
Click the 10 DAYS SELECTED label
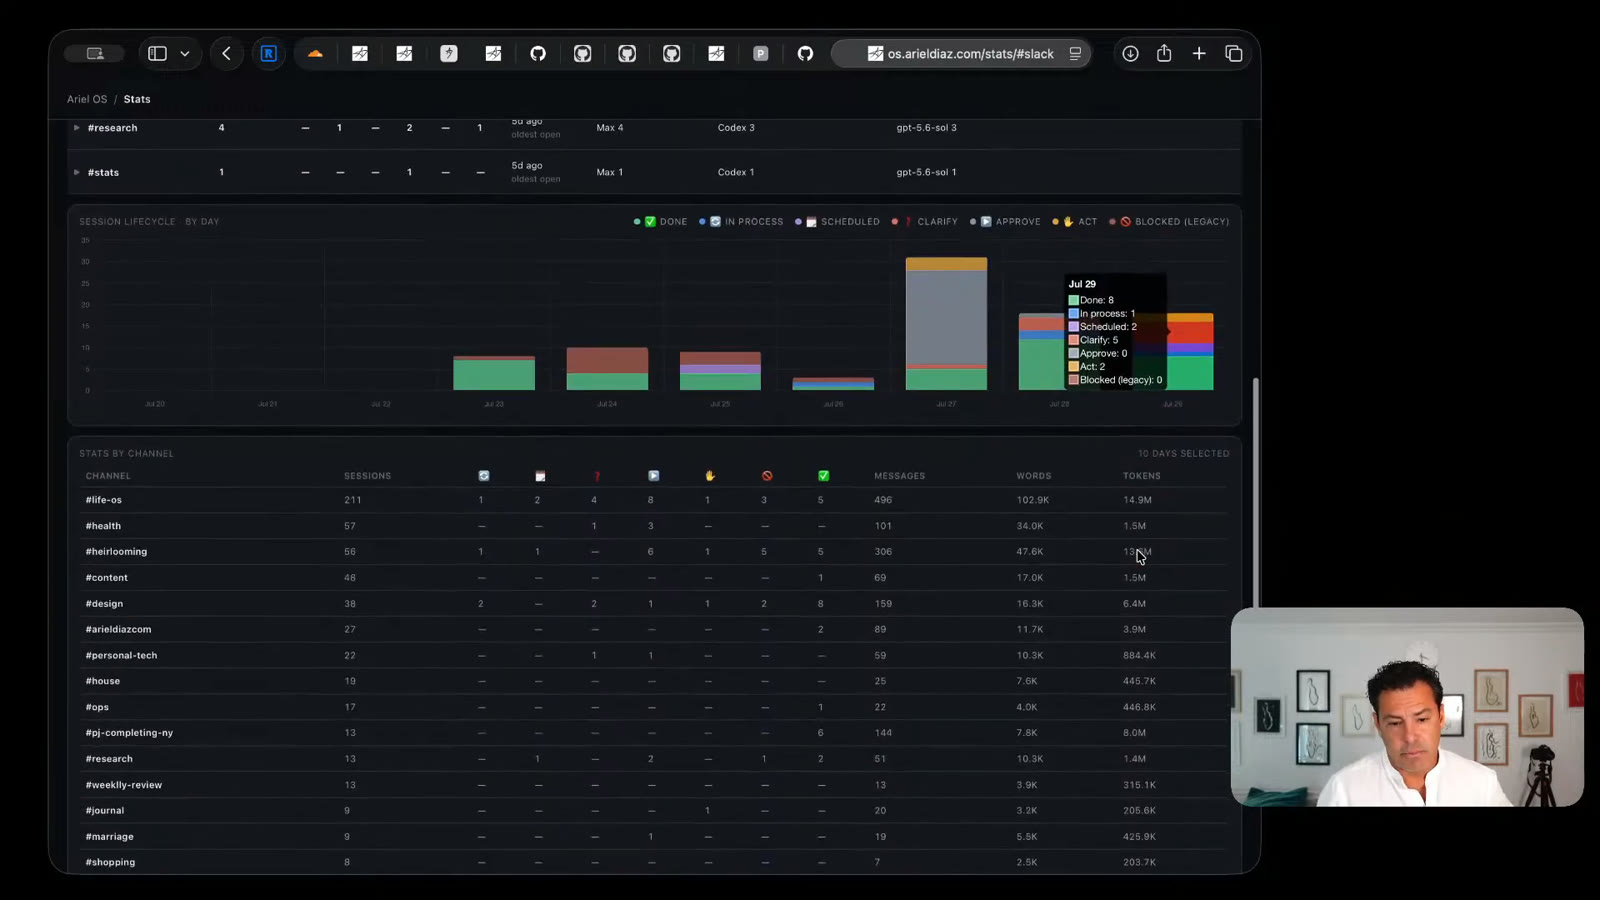1183,454
